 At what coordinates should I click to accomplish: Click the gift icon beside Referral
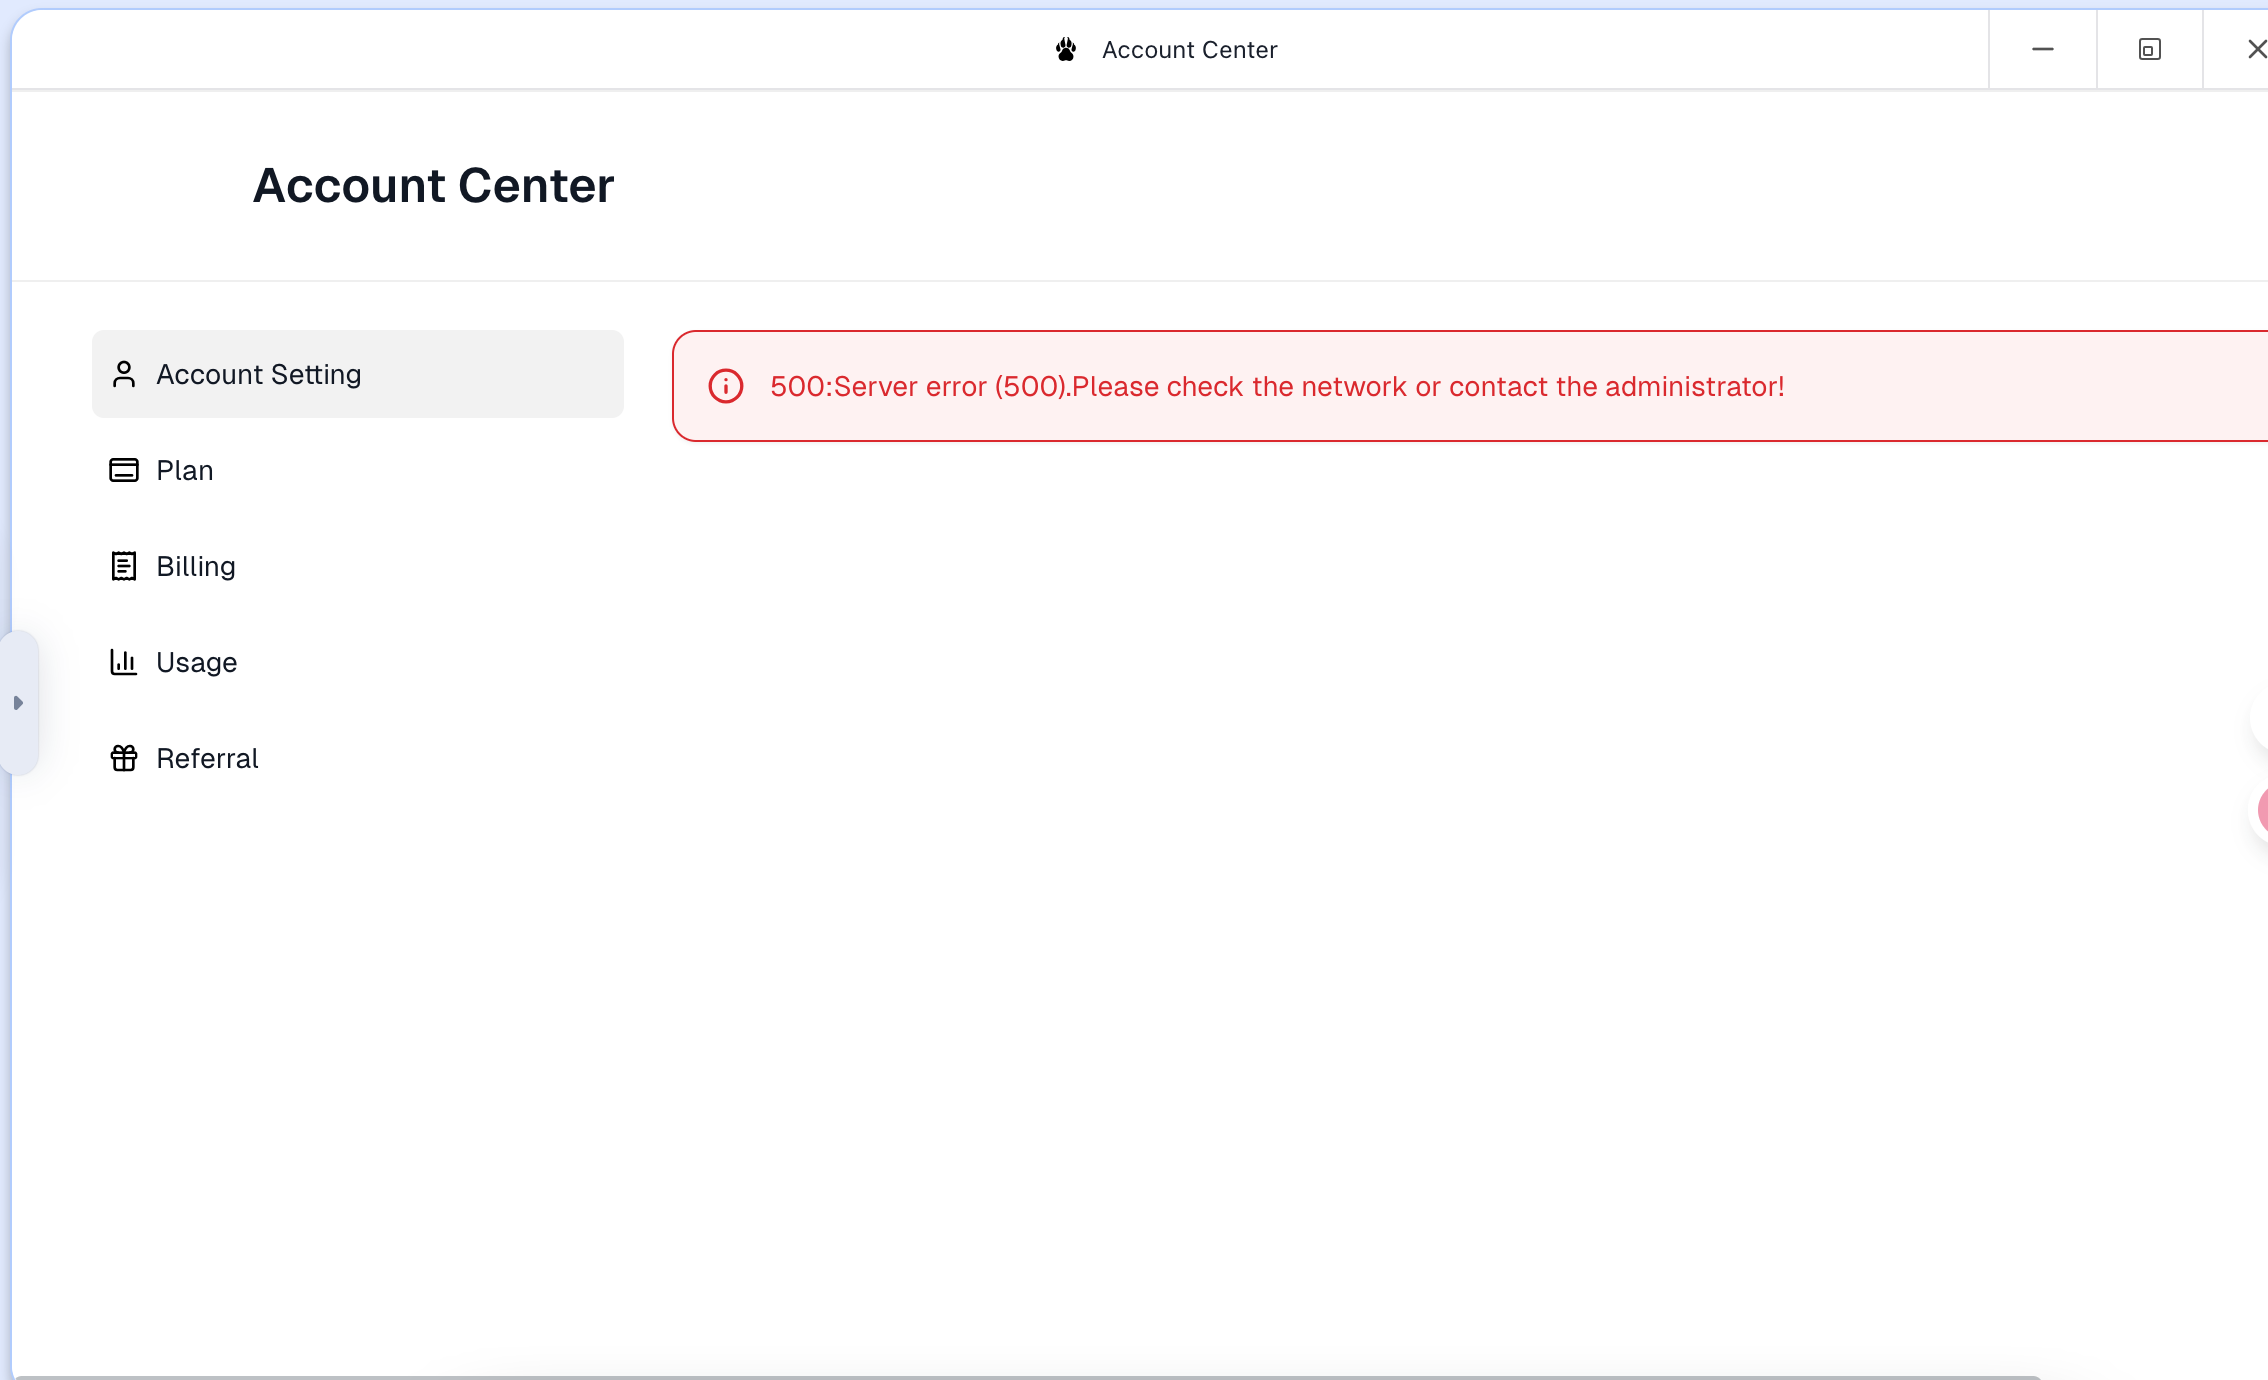coord(124,758)
